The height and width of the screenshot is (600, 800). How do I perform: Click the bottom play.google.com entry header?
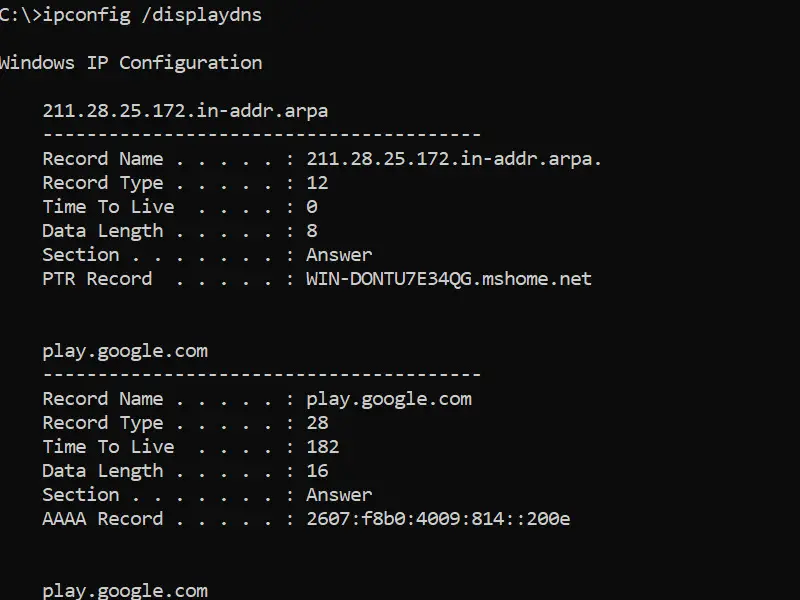[x=125, y=591]
